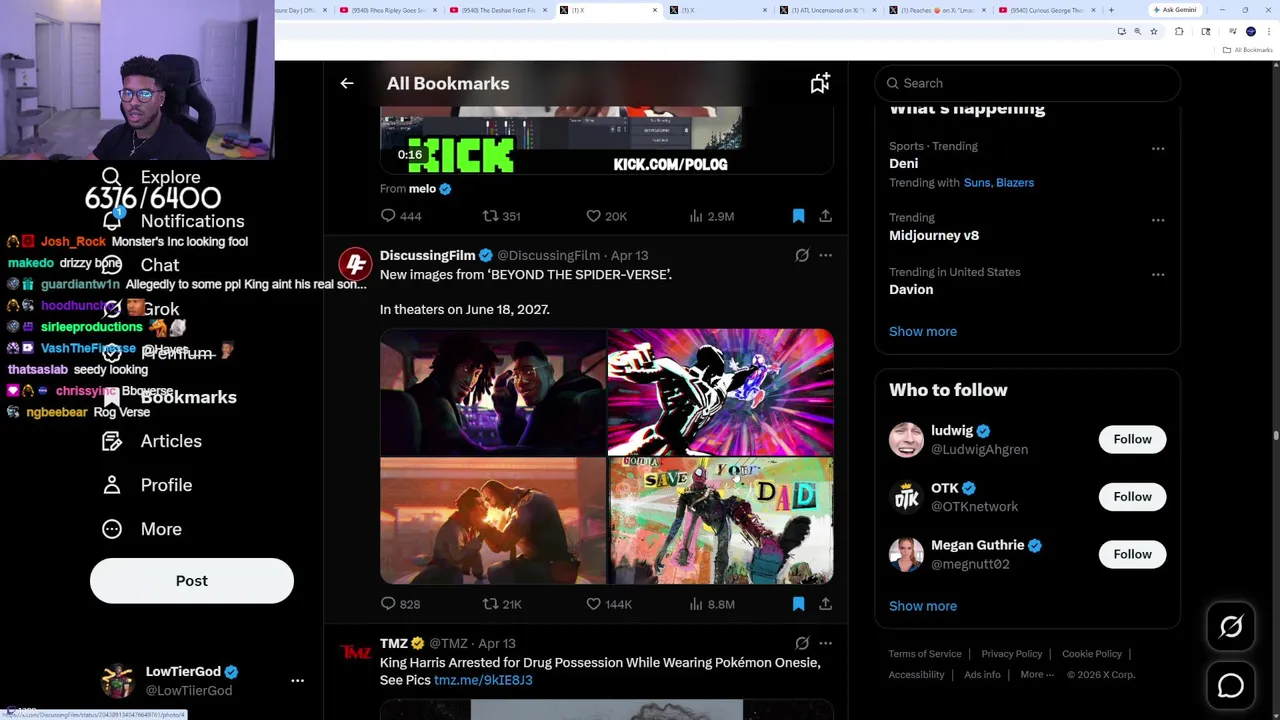The image size is (1280, 720).
Task: Open the add bookmark folder icon
Action: click(820, 83)
